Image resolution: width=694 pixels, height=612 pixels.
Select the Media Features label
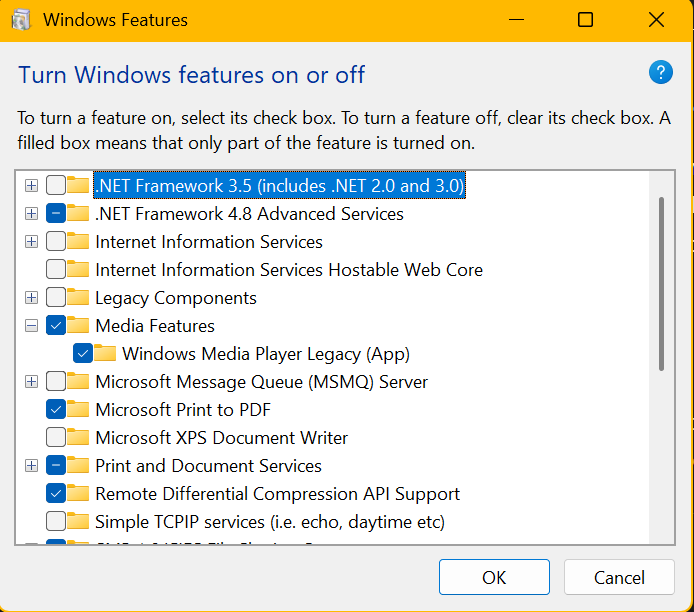(155, 326)
